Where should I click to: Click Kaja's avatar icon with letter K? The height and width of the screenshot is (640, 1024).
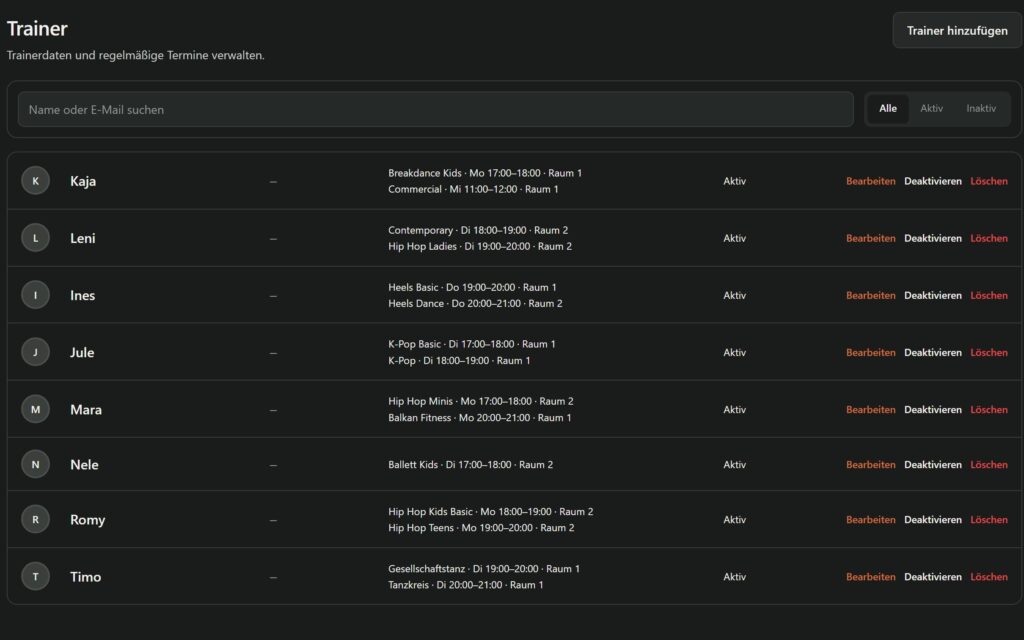[35, 181]
